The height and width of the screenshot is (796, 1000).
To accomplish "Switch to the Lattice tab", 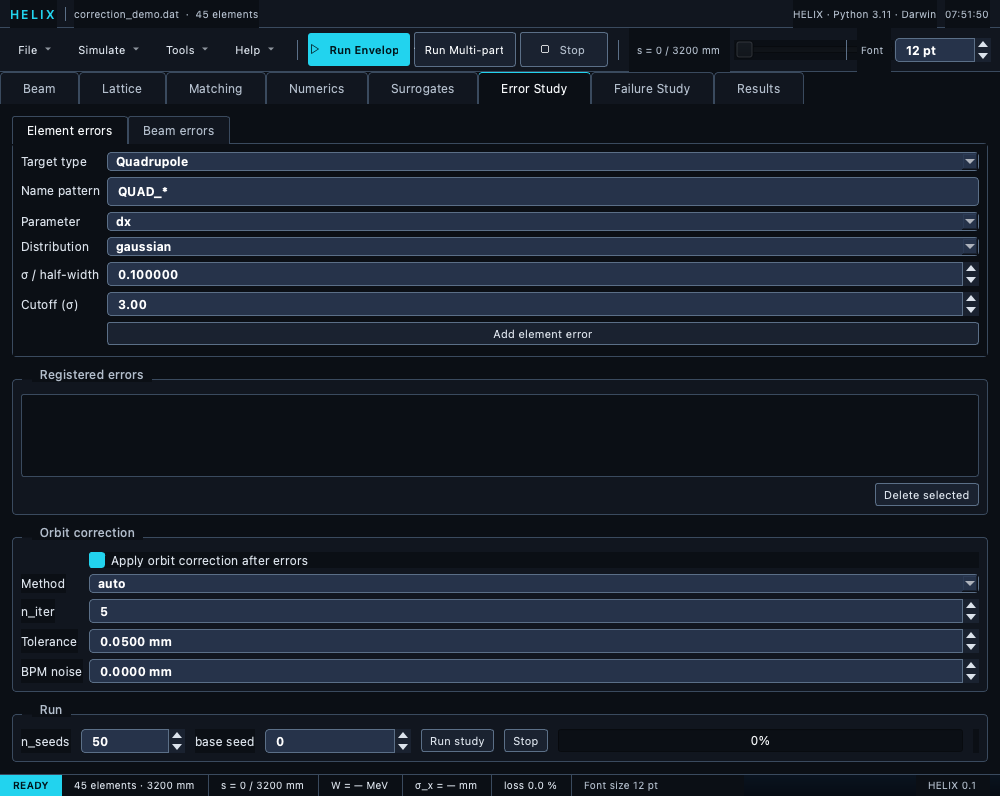I will click(122, 89).
